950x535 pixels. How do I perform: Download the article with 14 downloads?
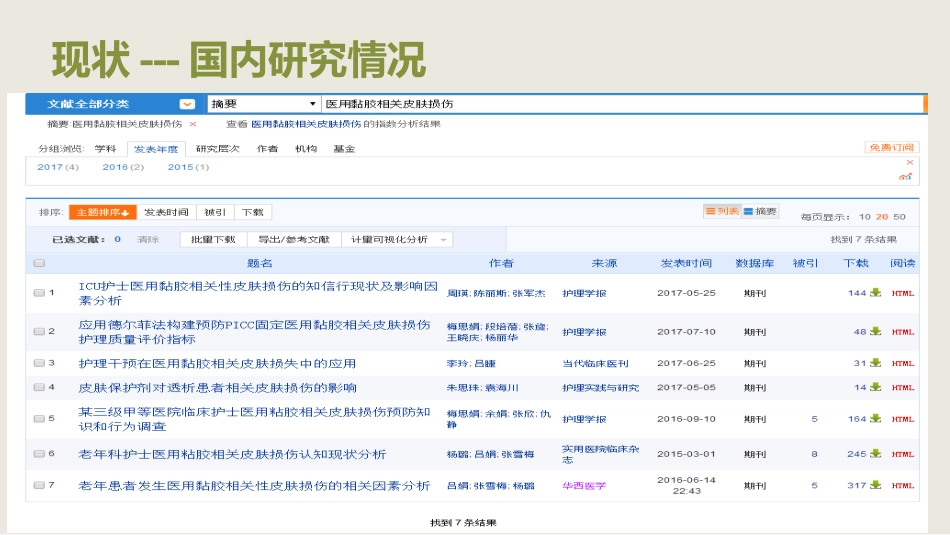click(x=875, y=387)
